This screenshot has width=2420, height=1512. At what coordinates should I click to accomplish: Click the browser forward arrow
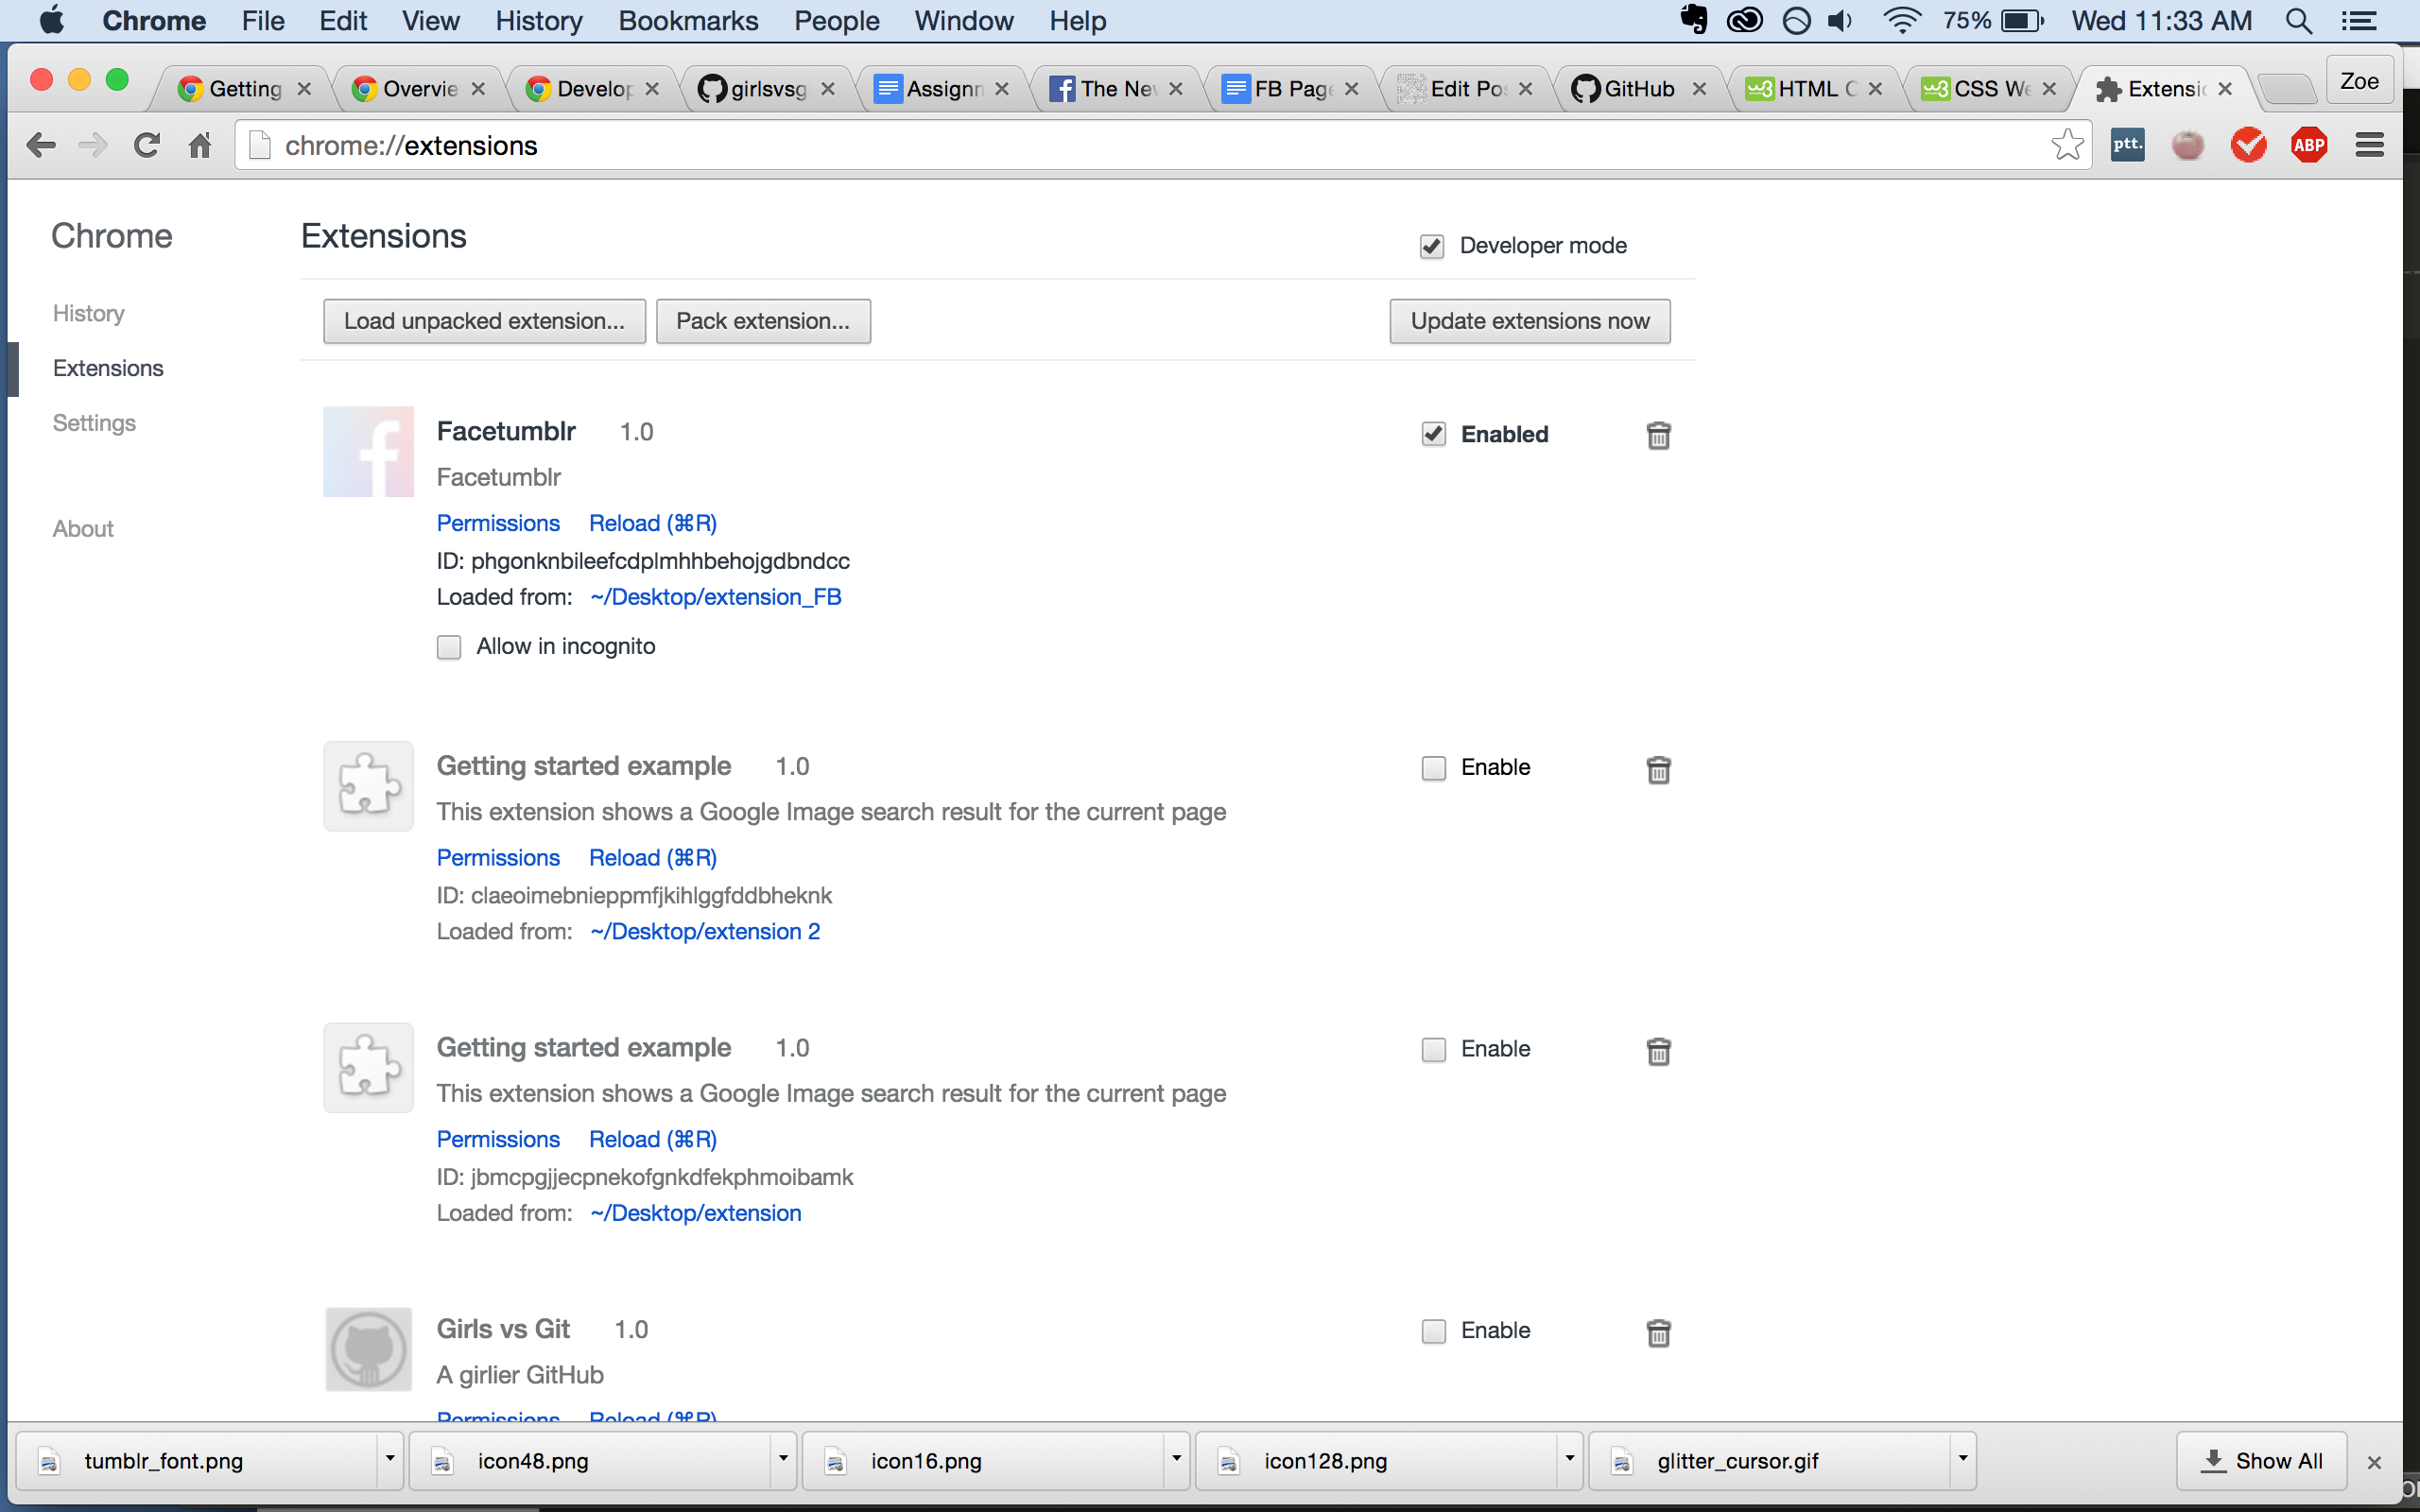pyautogui.click(x=93, y=146)
